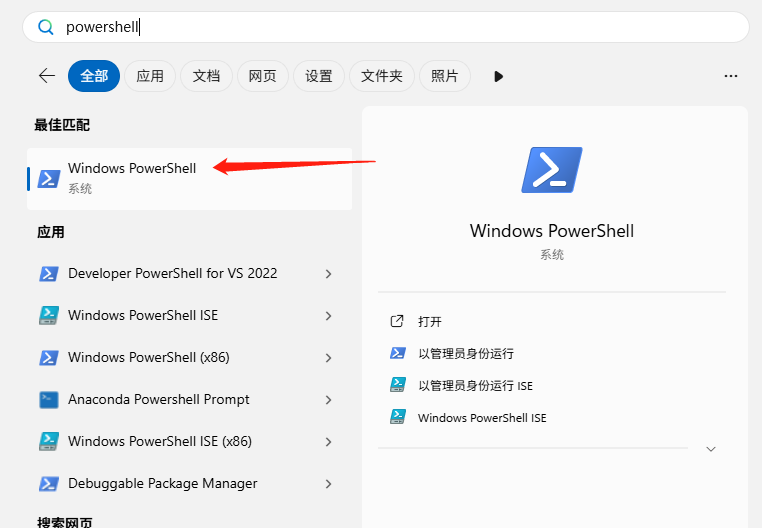Switch to the 文档 filter tab
This screenshot has width=762, height=528.
click(206, 76)
